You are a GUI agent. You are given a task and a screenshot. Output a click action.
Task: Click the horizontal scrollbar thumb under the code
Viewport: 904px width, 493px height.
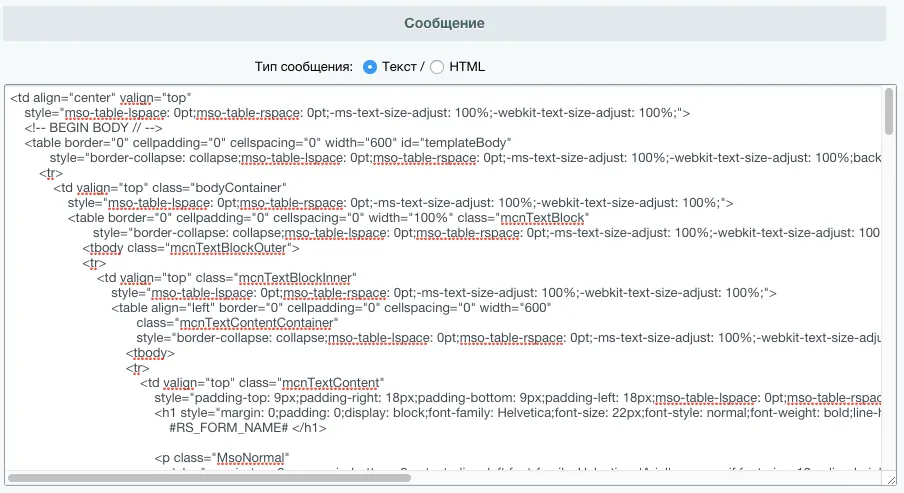210,478
